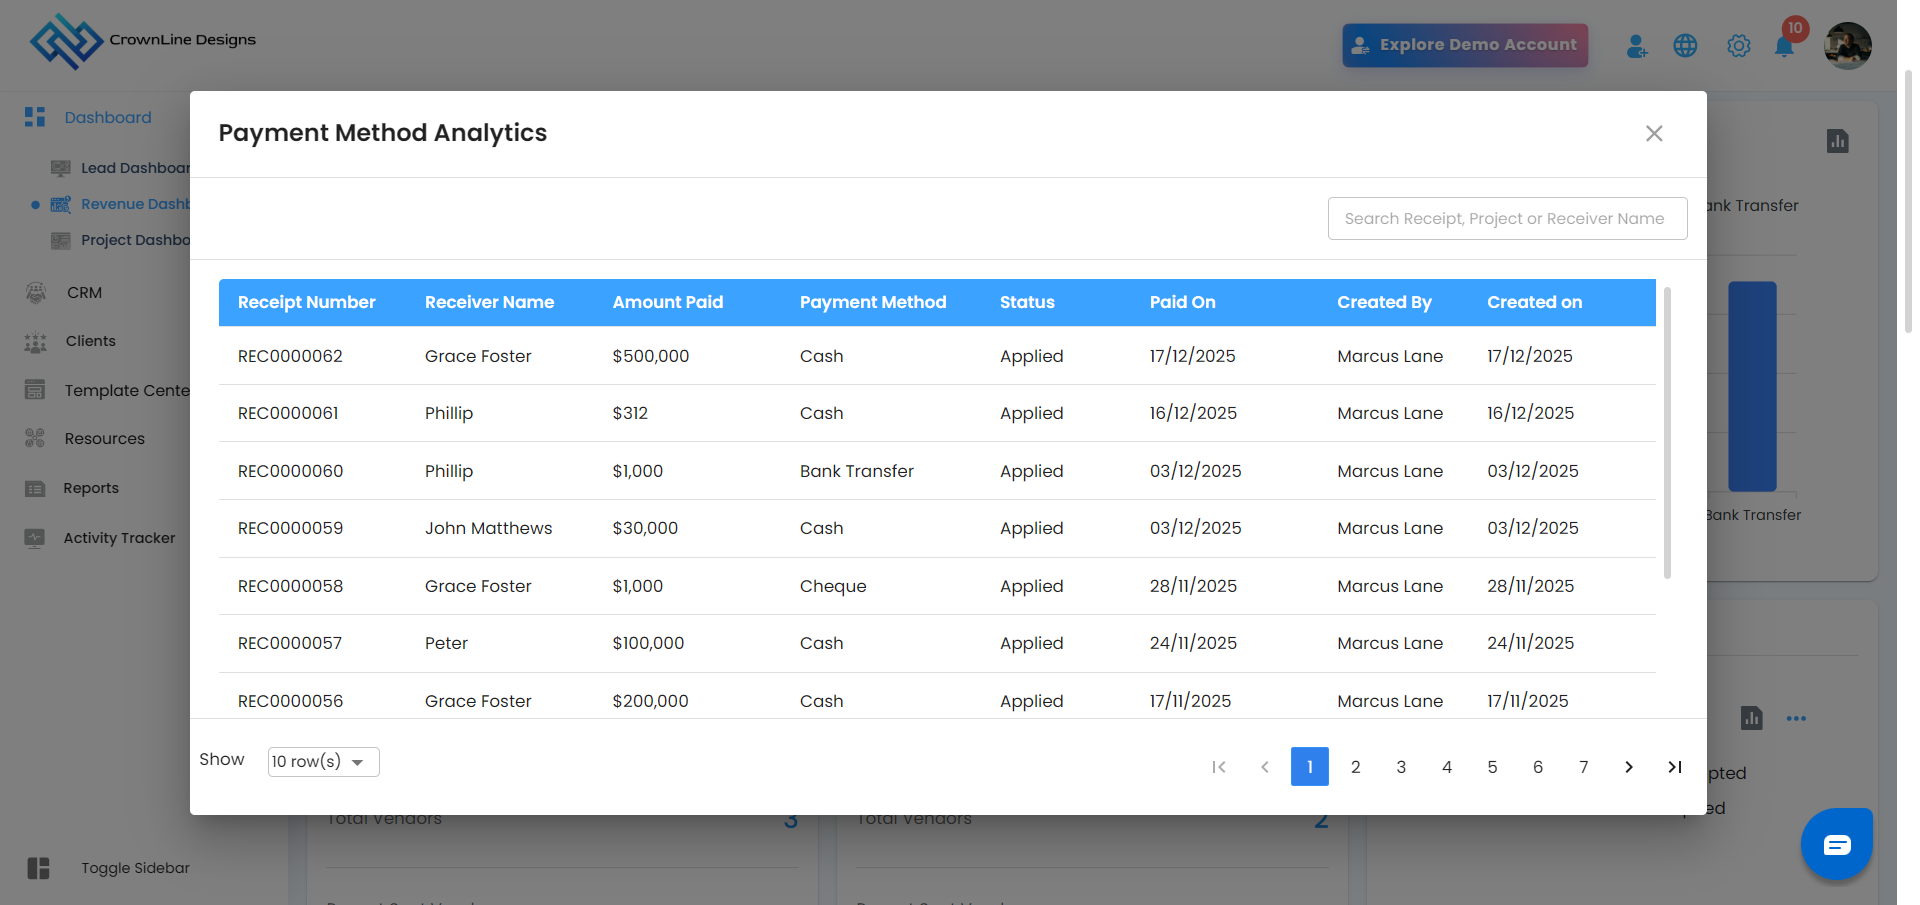1920x905 pixels.
Task: Close the Payment Method Analytics dialog
Action: [1654, 134]
